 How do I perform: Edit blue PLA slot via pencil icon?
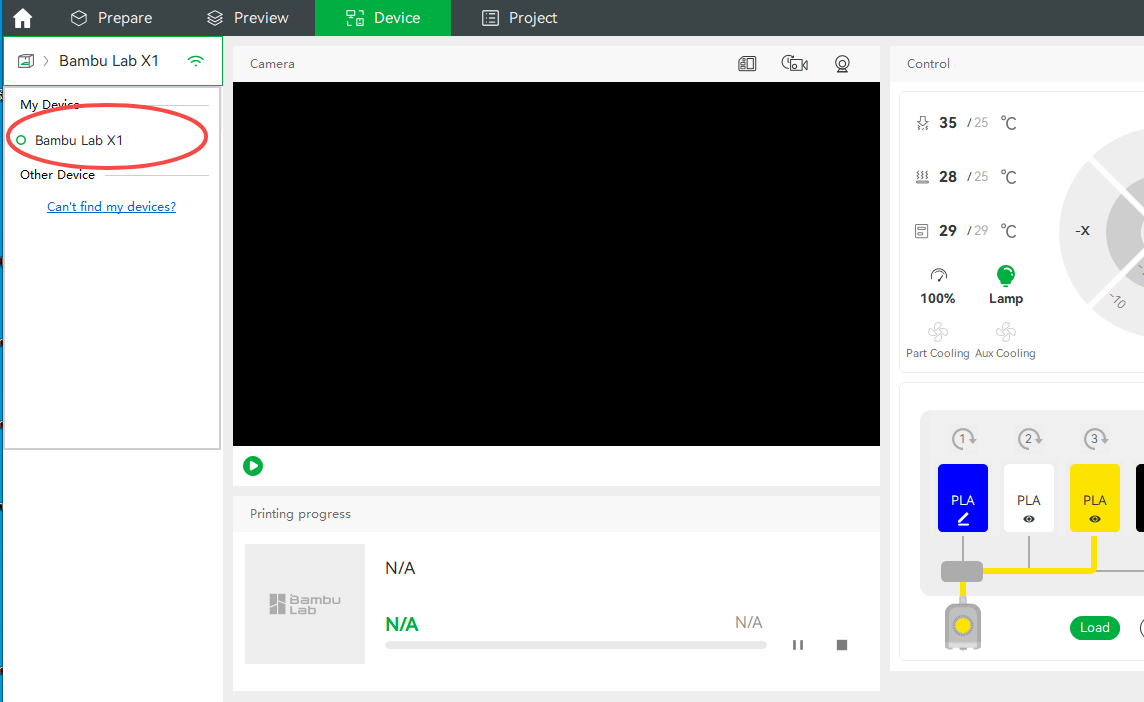[x=963, y=519]
